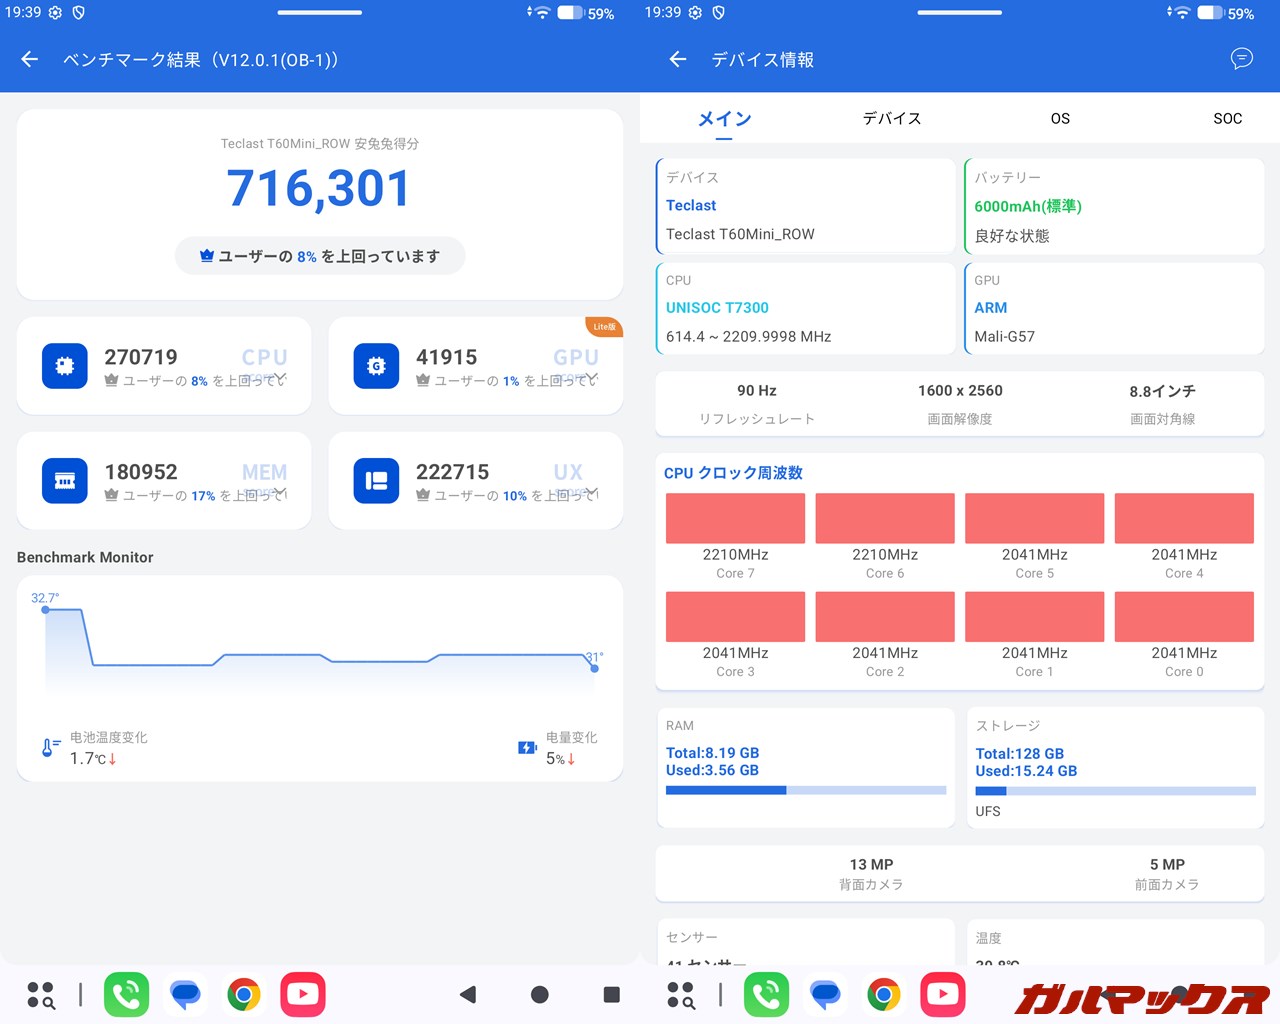The height and width of the screenshot is (1024, 1280).
Task: Tap the 13 MP rear camera entry
Action: click(871, 873)
